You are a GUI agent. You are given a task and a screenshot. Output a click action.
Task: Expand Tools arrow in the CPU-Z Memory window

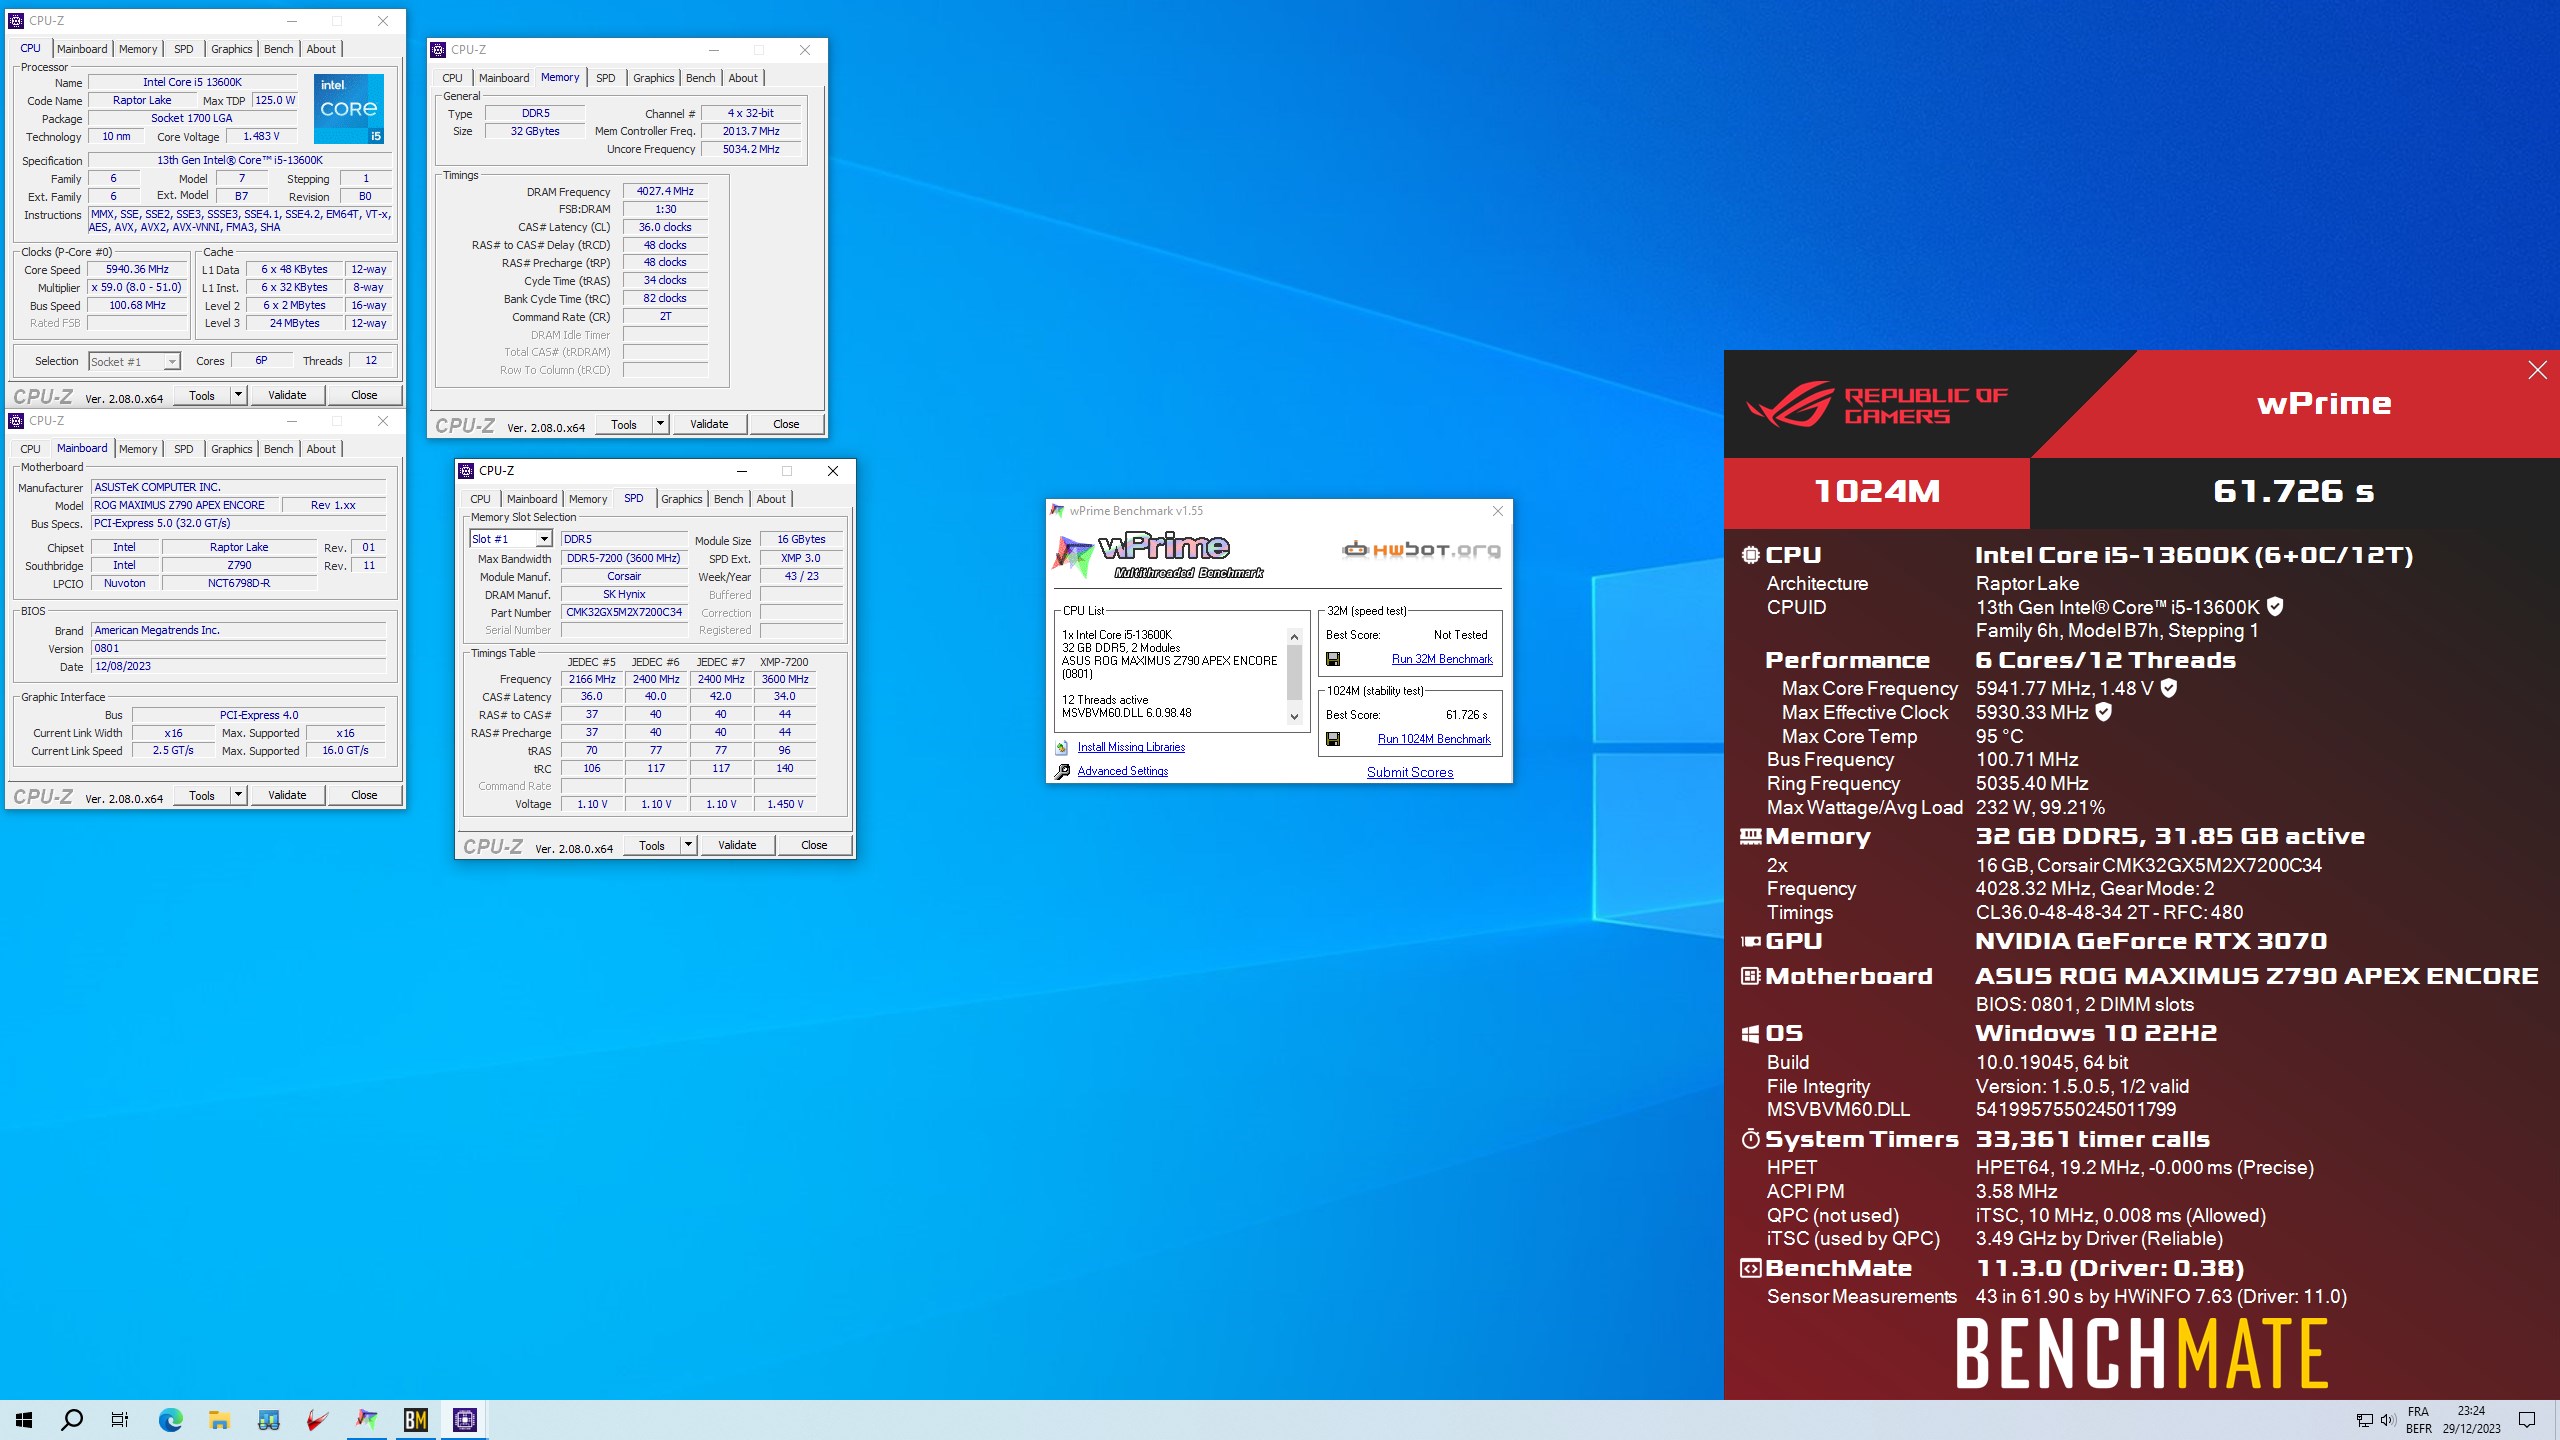click(660, 424)
